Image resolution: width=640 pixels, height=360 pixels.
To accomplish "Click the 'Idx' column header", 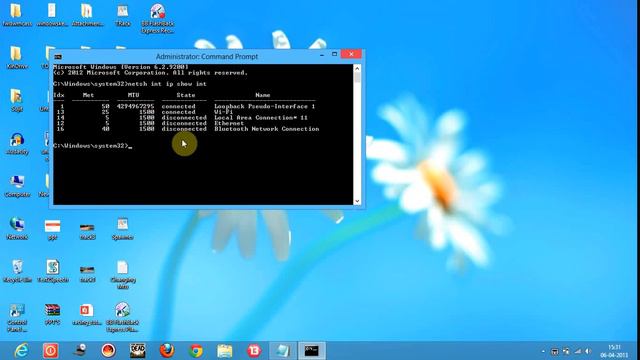I will point(59,95).
